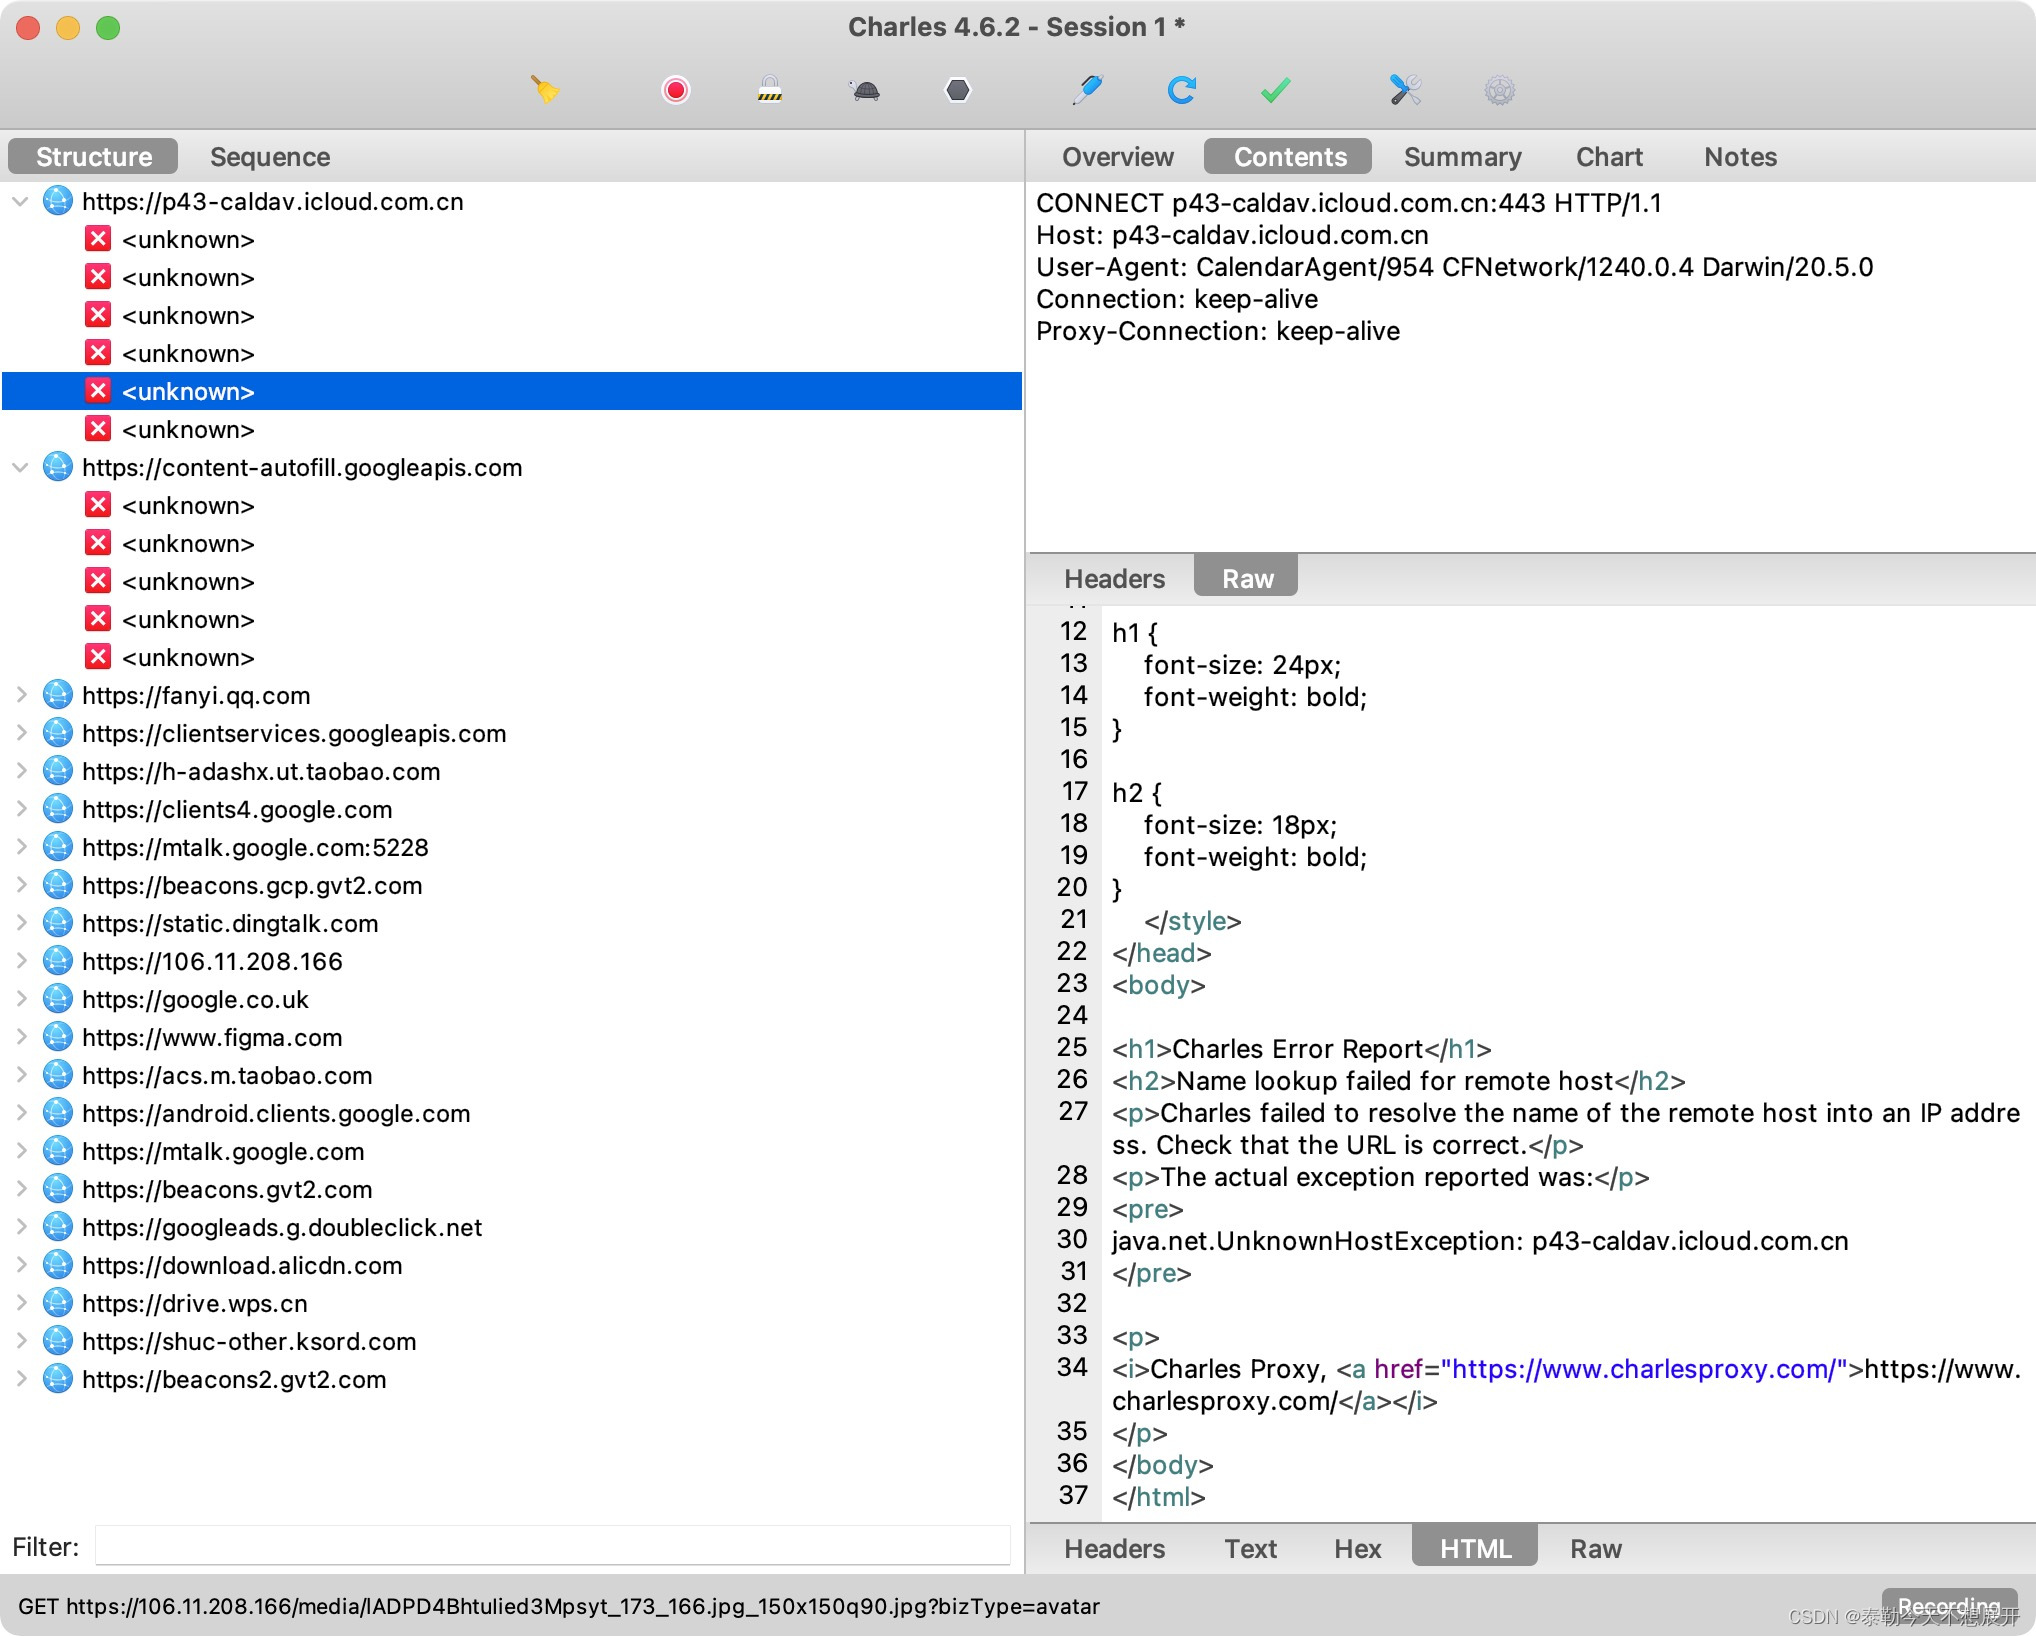Show response Headers tab at bottom

[1114, 1549]
